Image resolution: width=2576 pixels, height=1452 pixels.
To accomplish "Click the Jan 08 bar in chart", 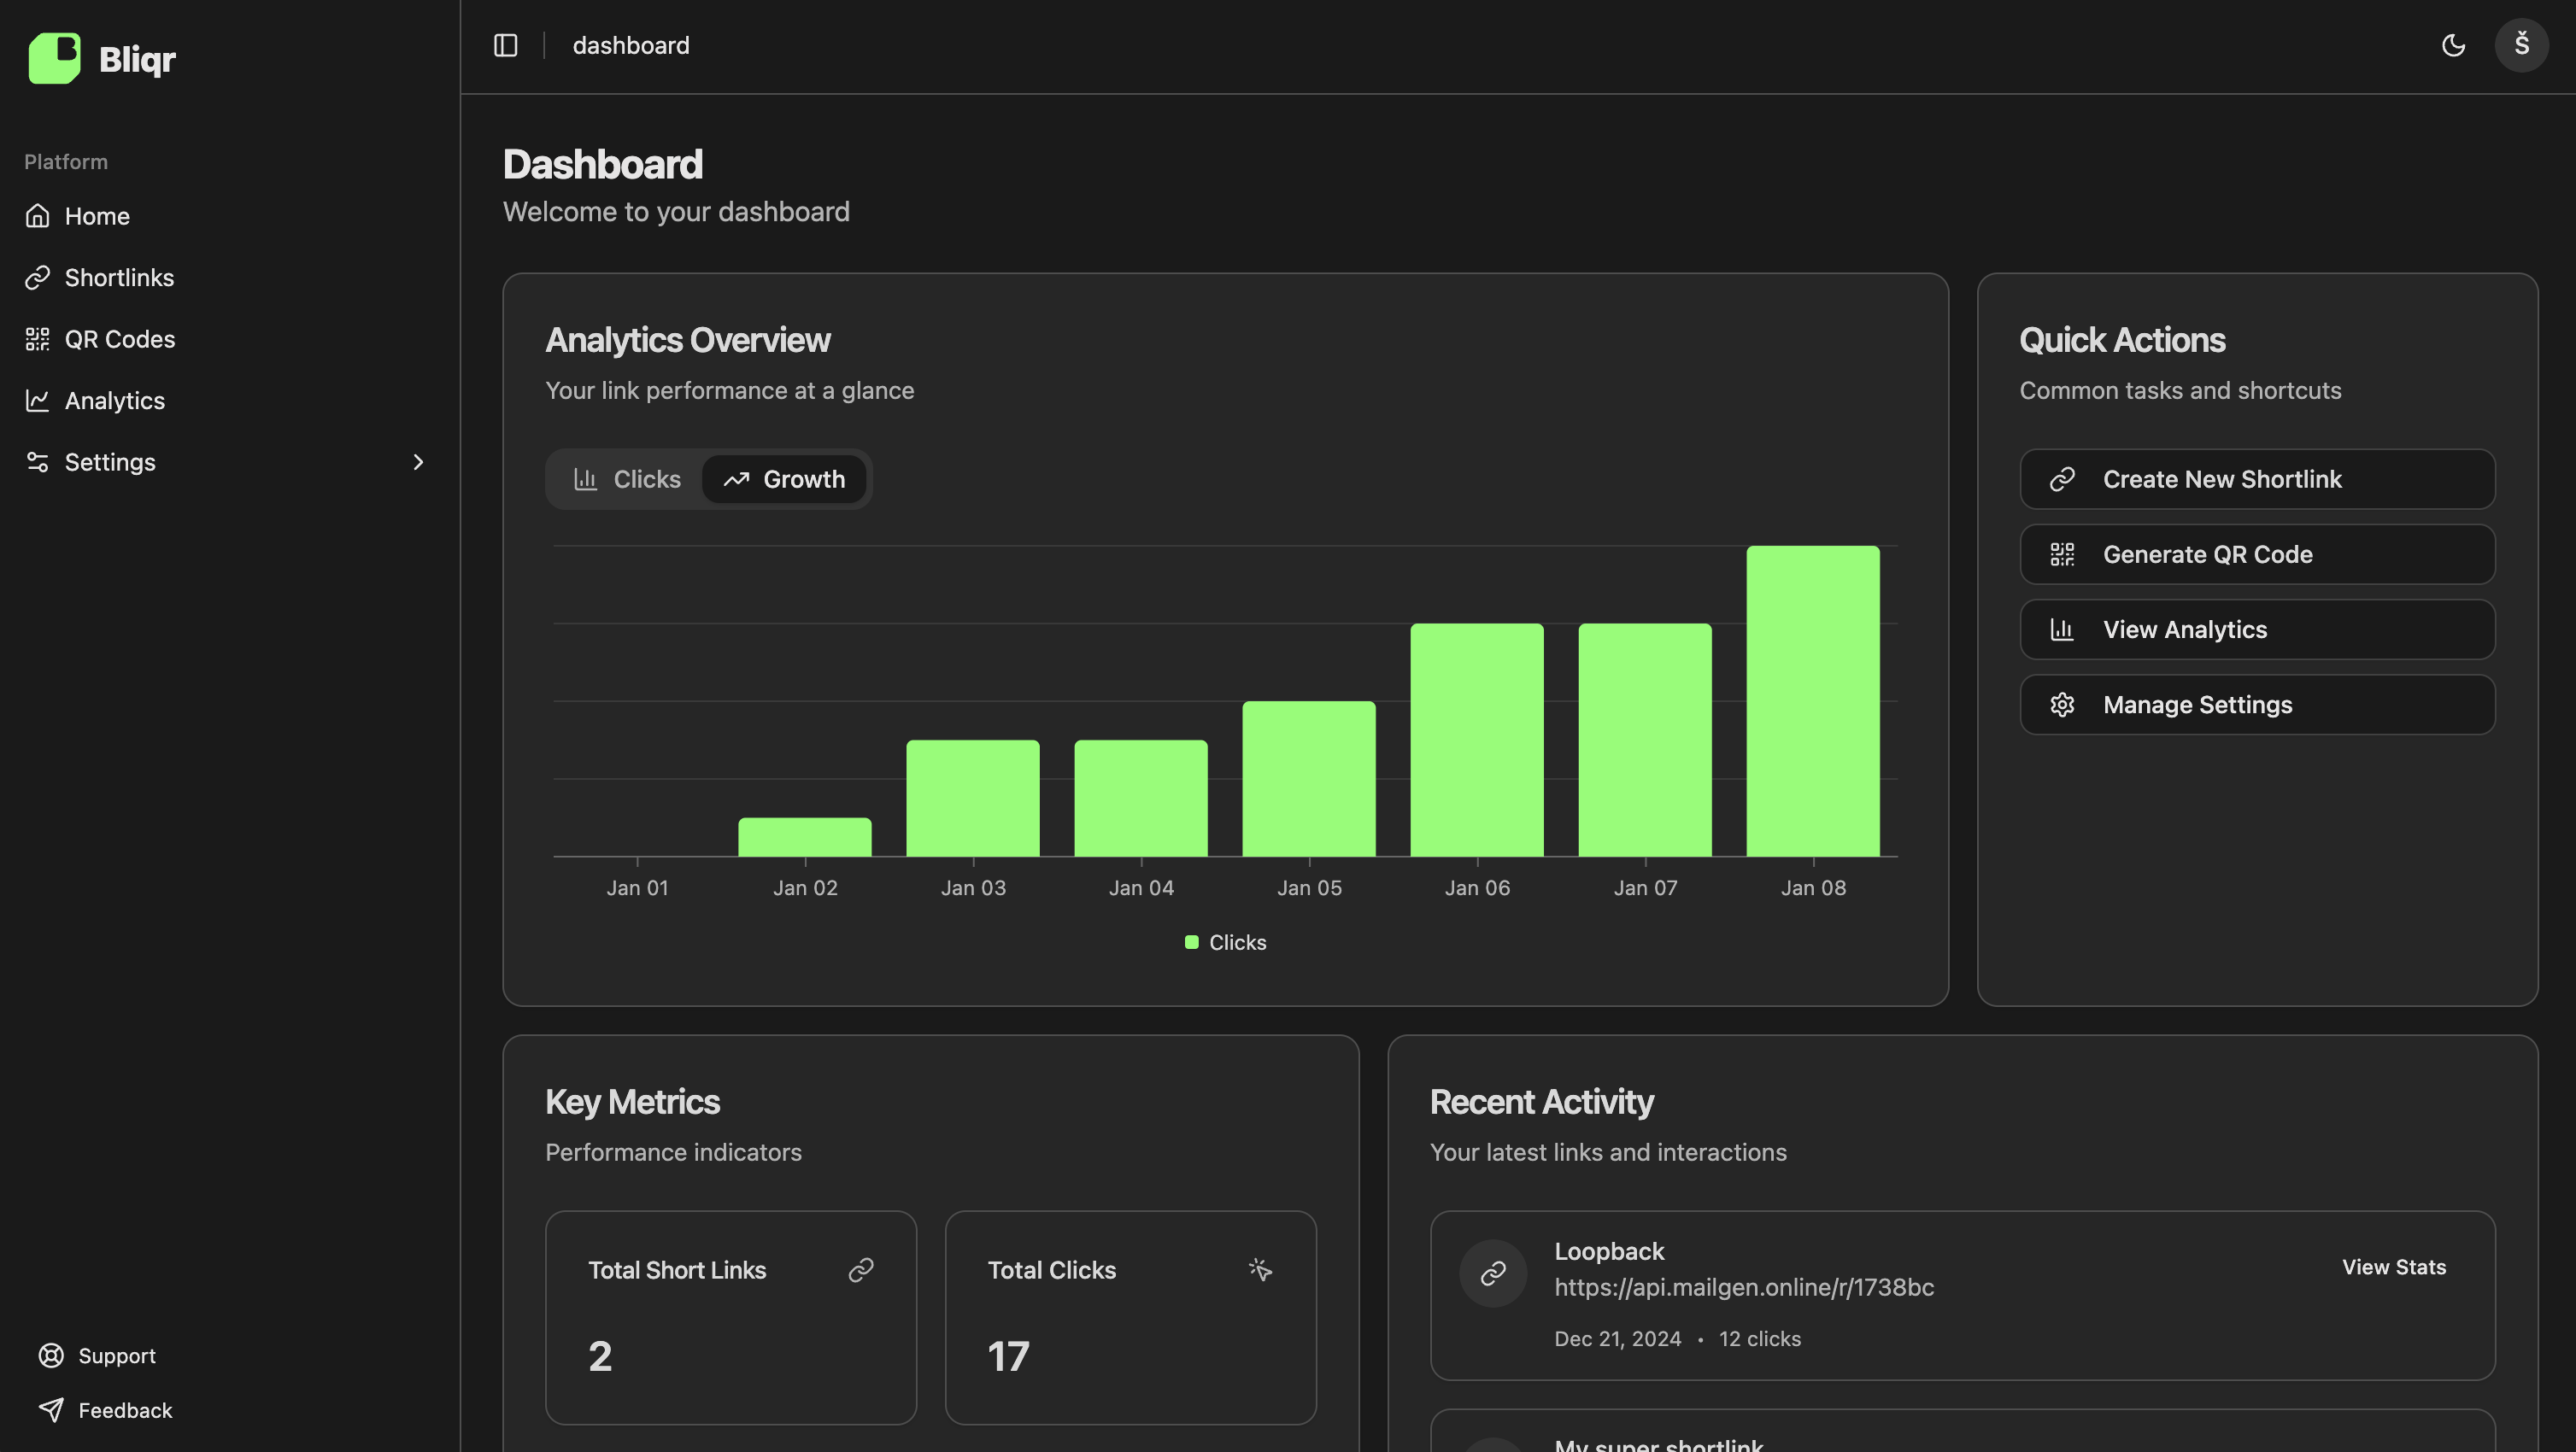I will coord(1813,701).
